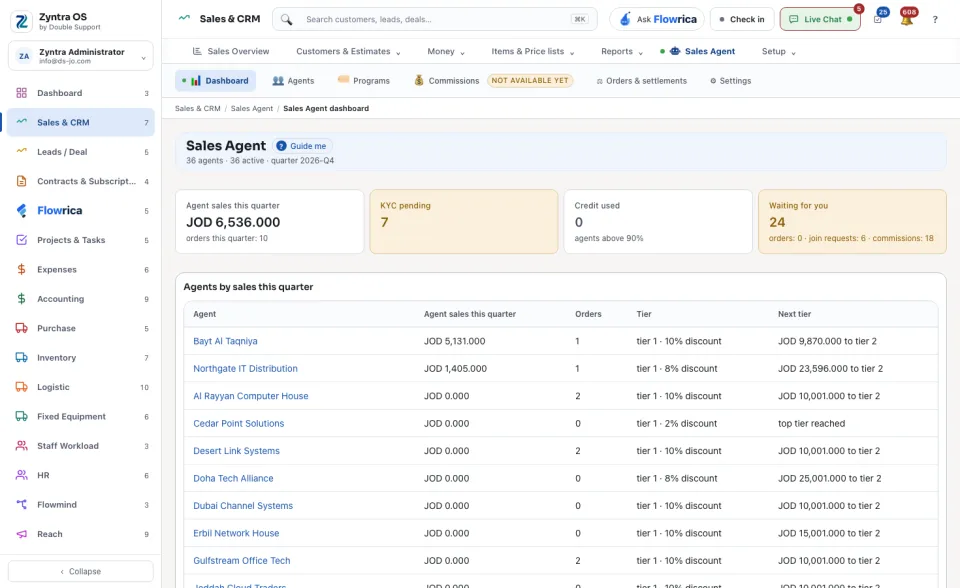The image size is (960, 588).
Task: Select Sales & CRM in sidebar
Action: 81,122
